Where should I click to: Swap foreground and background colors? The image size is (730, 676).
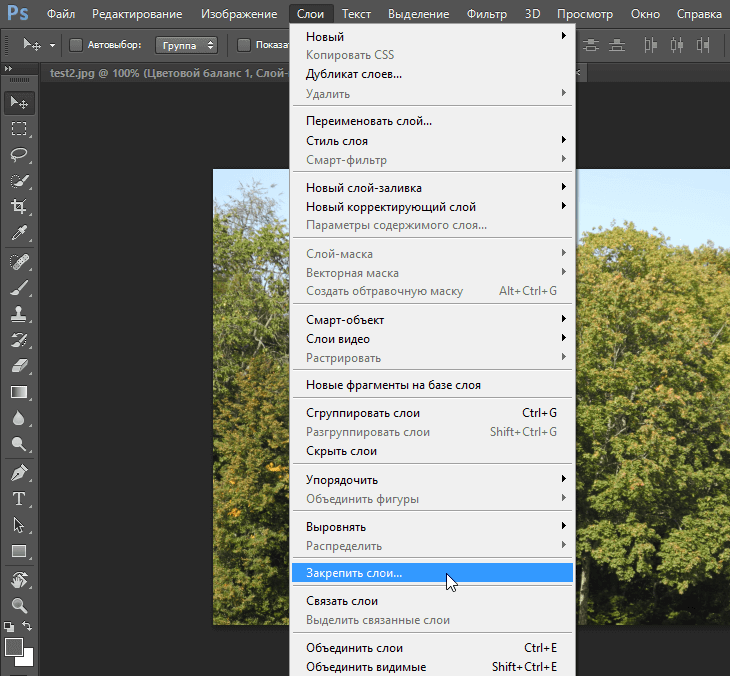[28, 628]
